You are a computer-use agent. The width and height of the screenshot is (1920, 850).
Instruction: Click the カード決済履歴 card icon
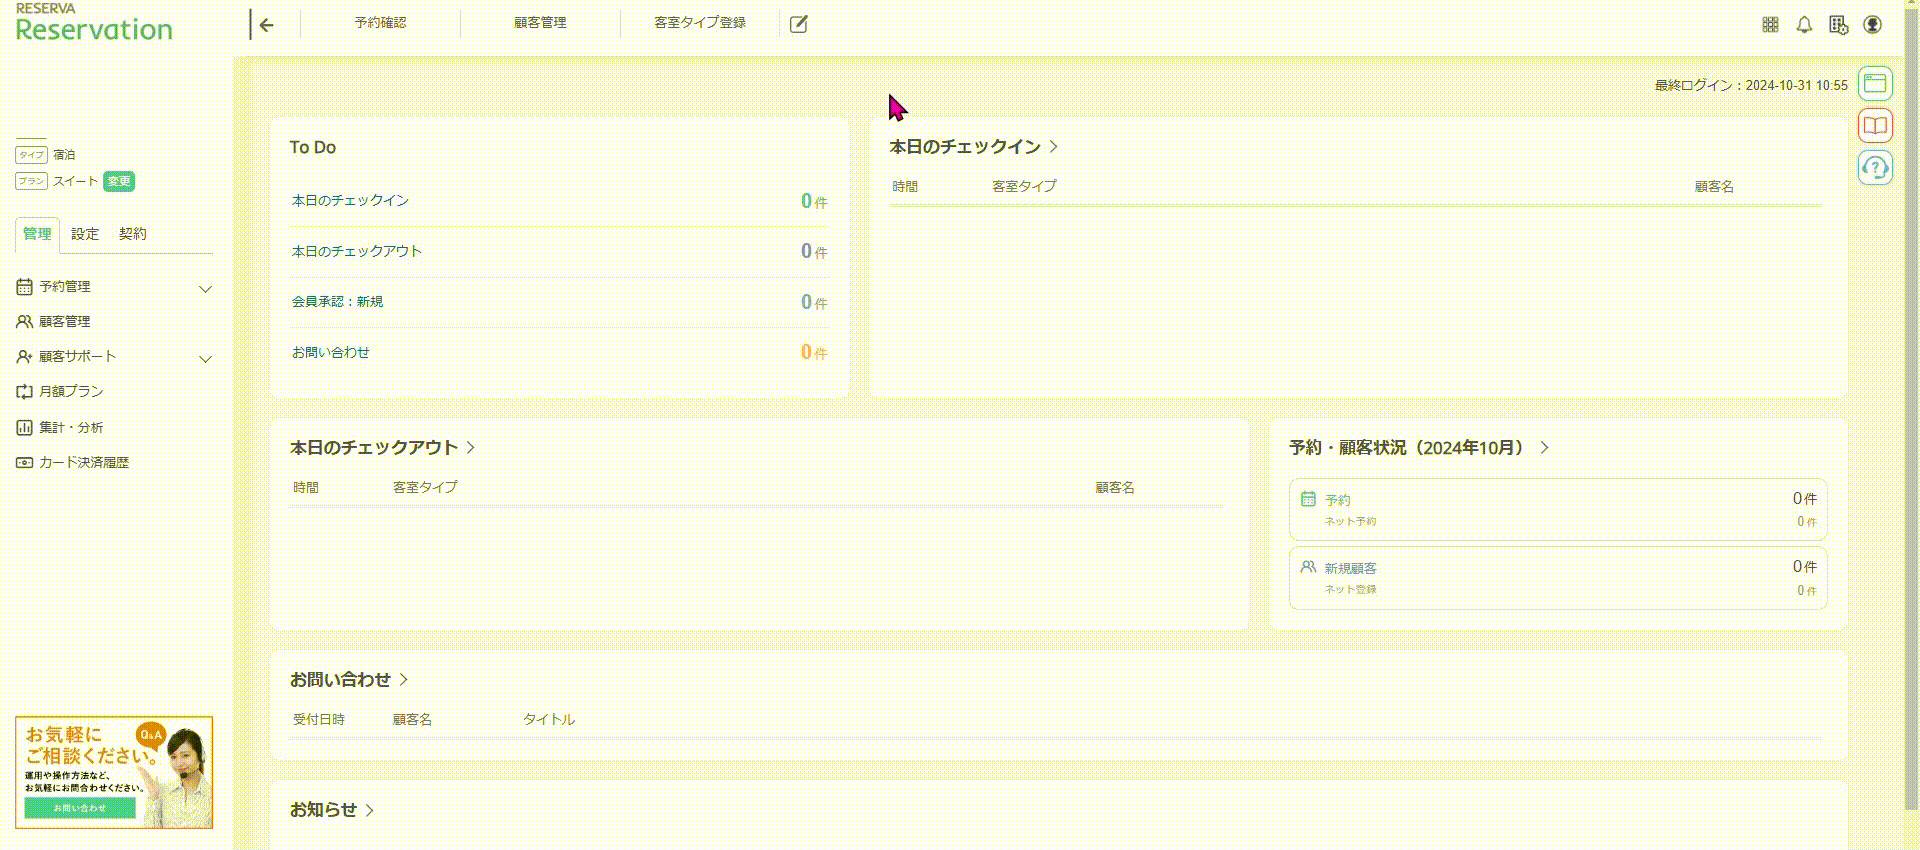click(24, 462)
